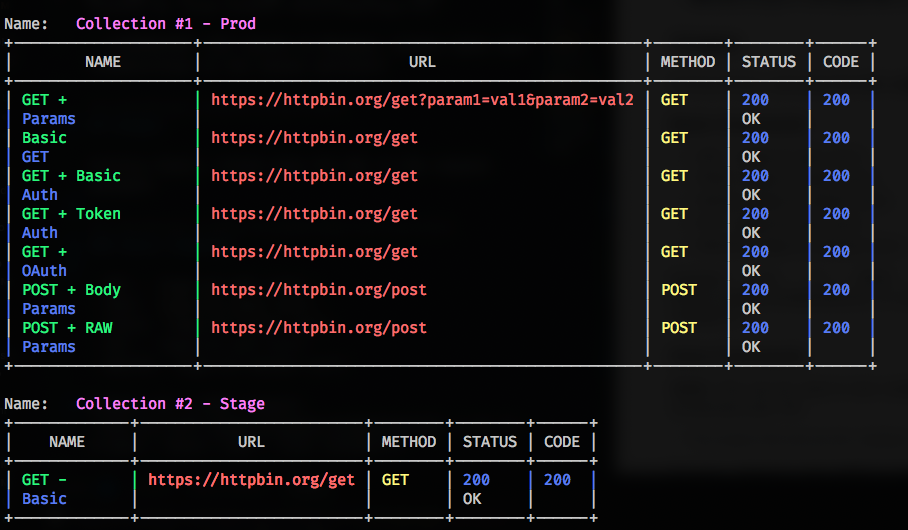Click the URL header in Collection #2 table

tap(251, 442)
